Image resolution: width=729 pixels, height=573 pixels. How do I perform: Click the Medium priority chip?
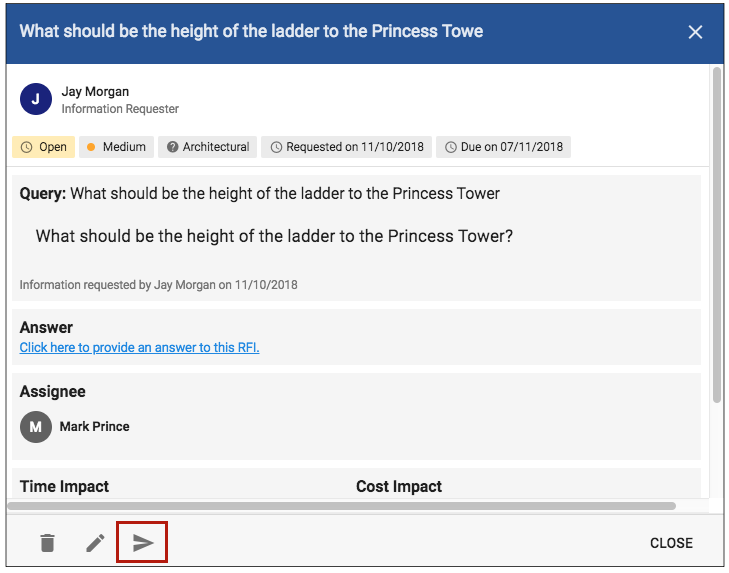click(x=116, y=147)
